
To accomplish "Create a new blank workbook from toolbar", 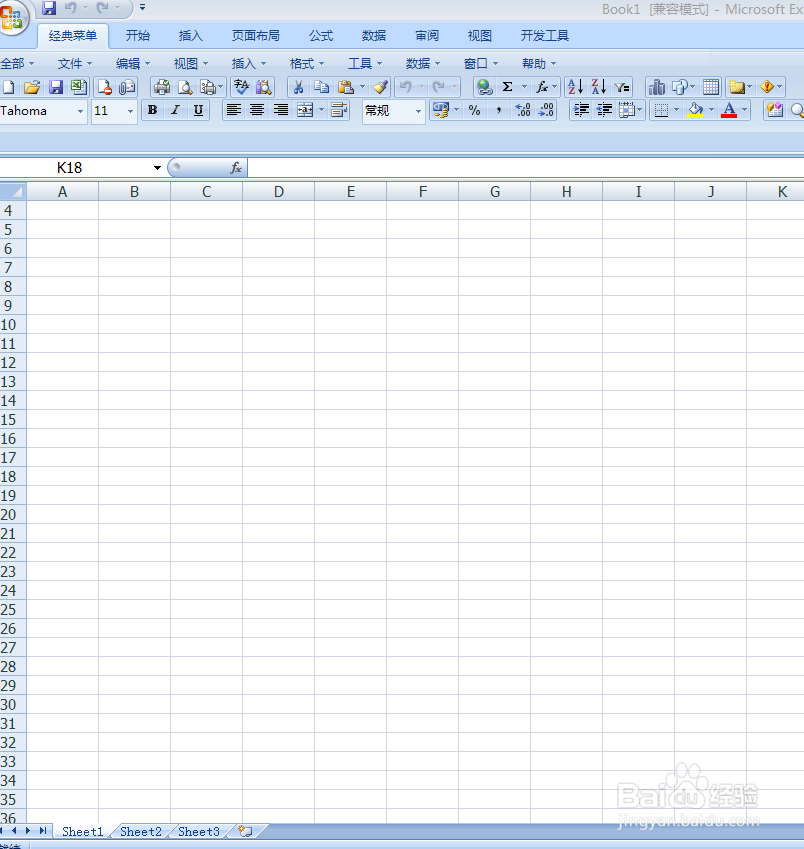I will [9, 87].
